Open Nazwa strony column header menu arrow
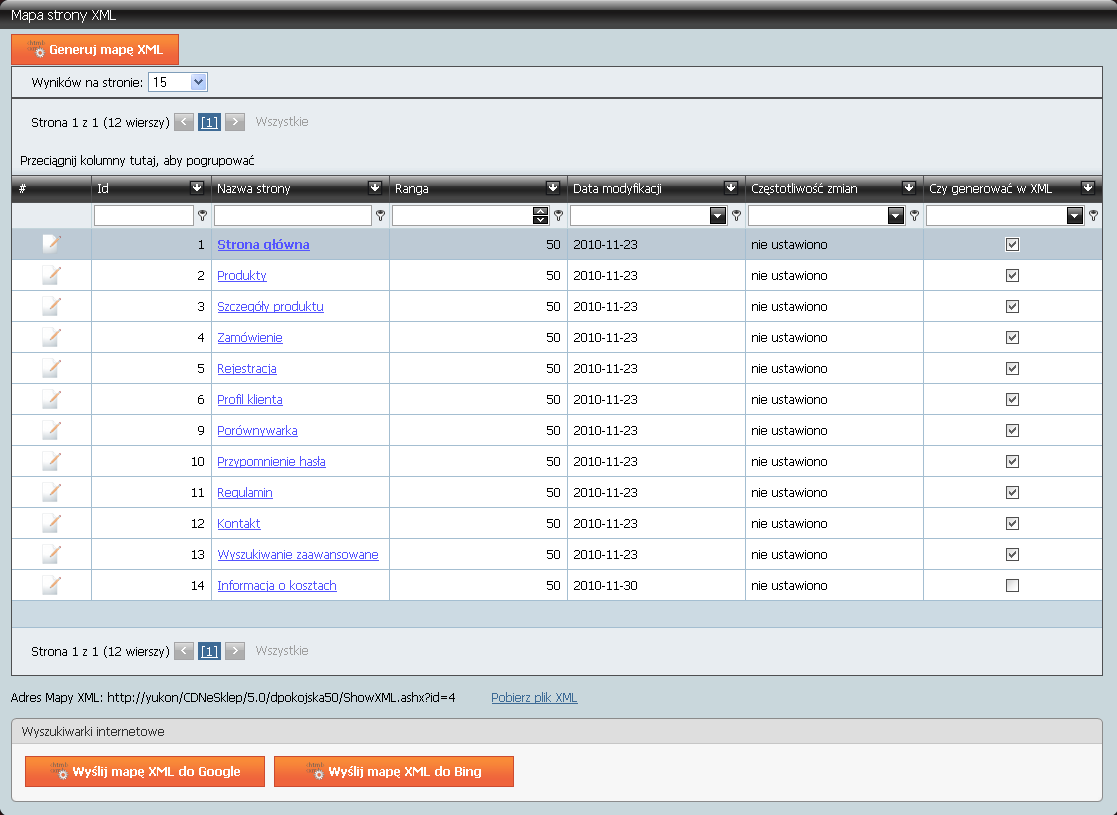 pos(375,187)
